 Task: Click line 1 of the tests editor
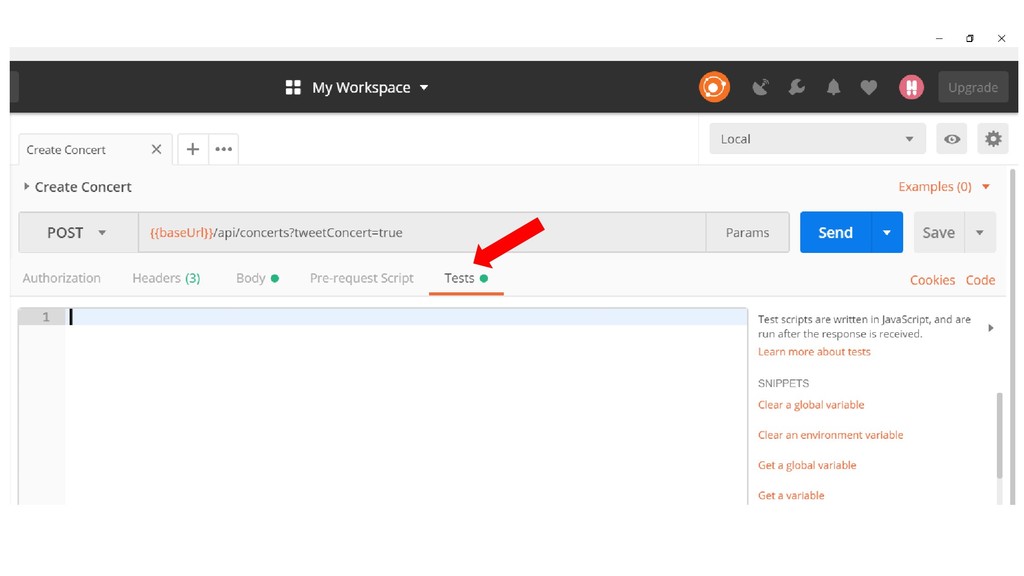[406, 317]
